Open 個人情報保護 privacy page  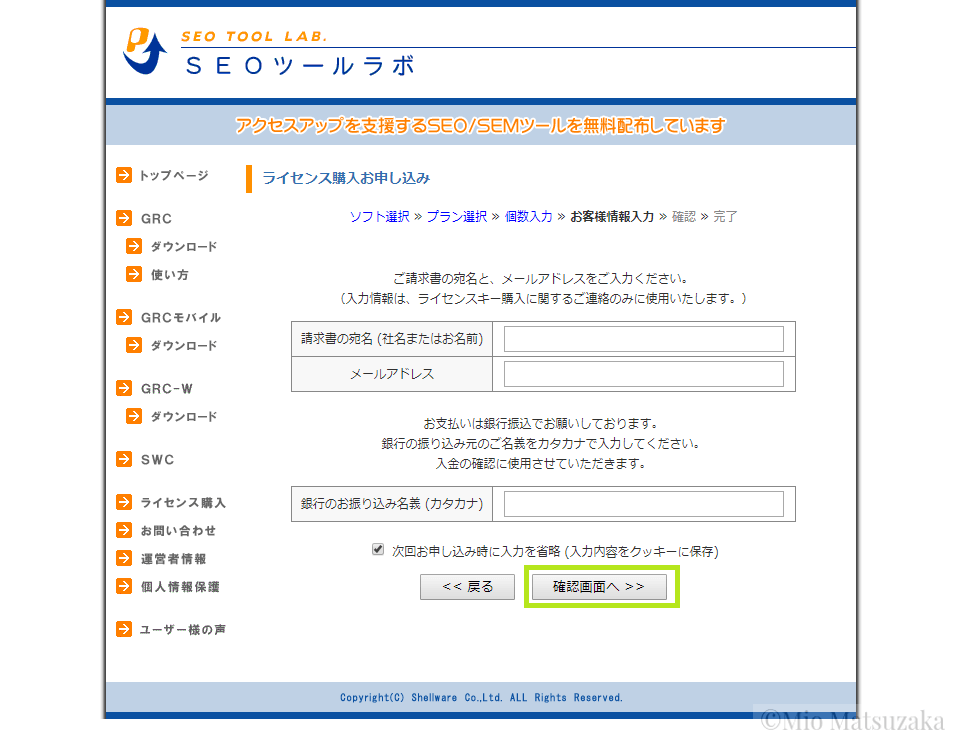coord(180,587)
